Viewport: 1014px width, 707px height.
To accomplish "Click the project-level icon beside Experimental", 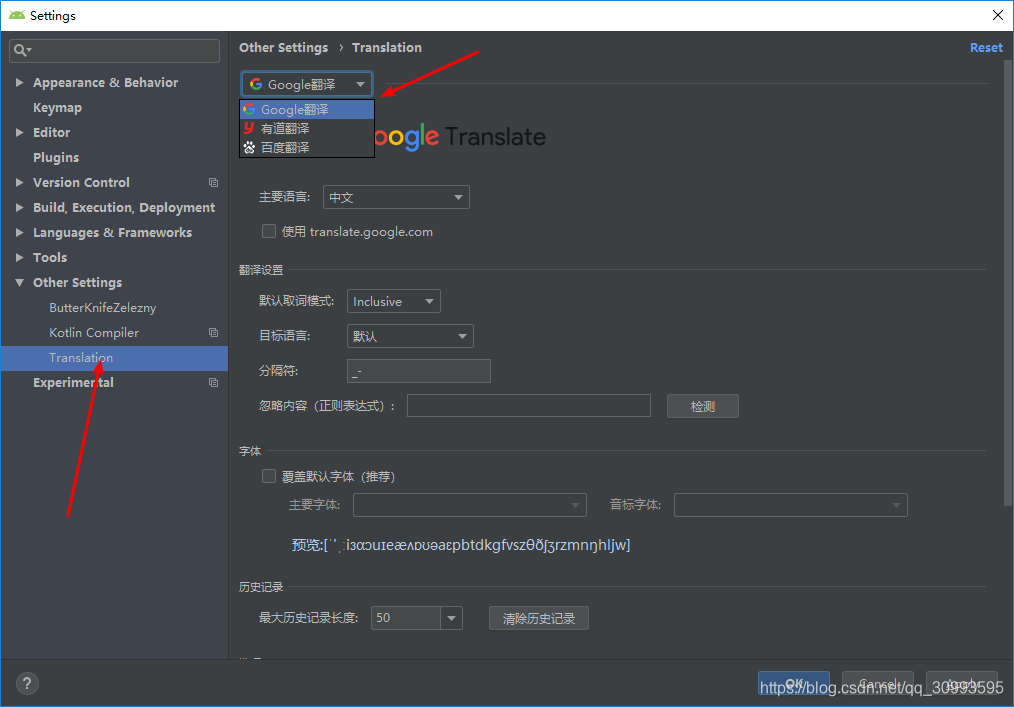I will 213,382.
